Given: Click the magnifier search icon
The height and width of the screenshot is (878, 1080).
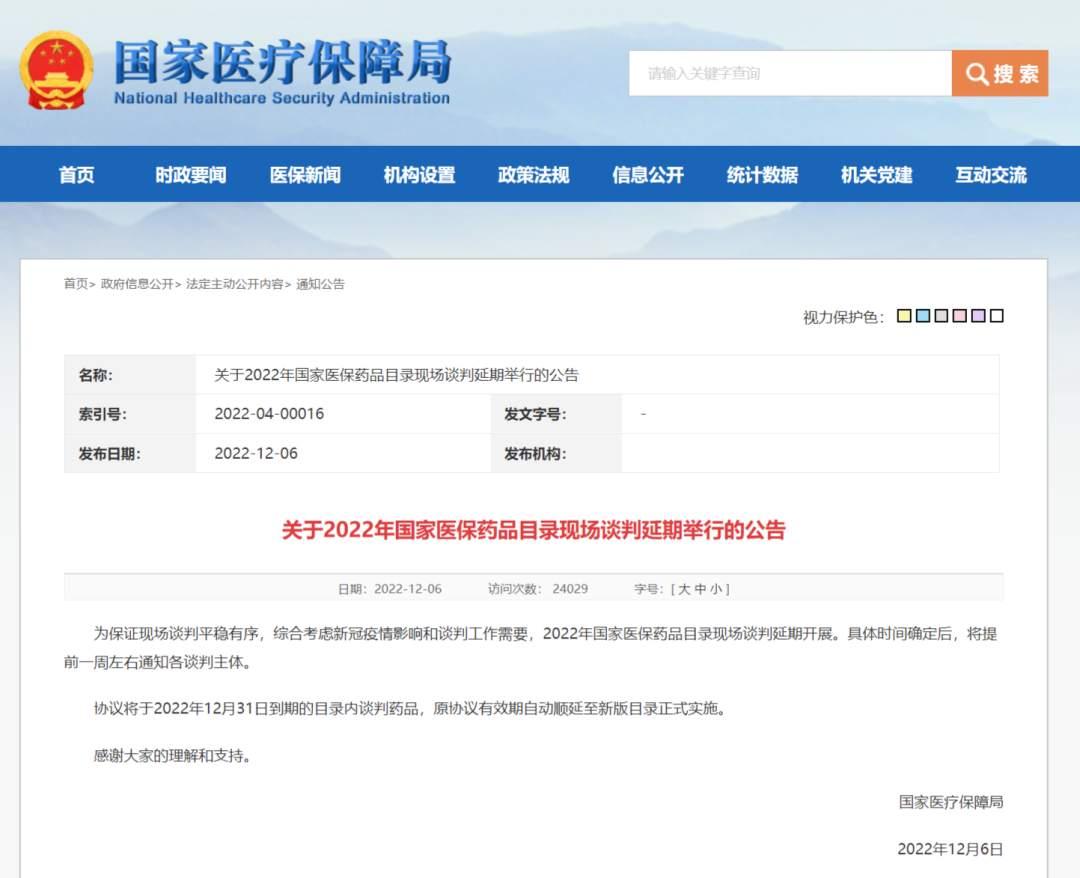Looking at the screenshot, I should (x=977, y=73).
